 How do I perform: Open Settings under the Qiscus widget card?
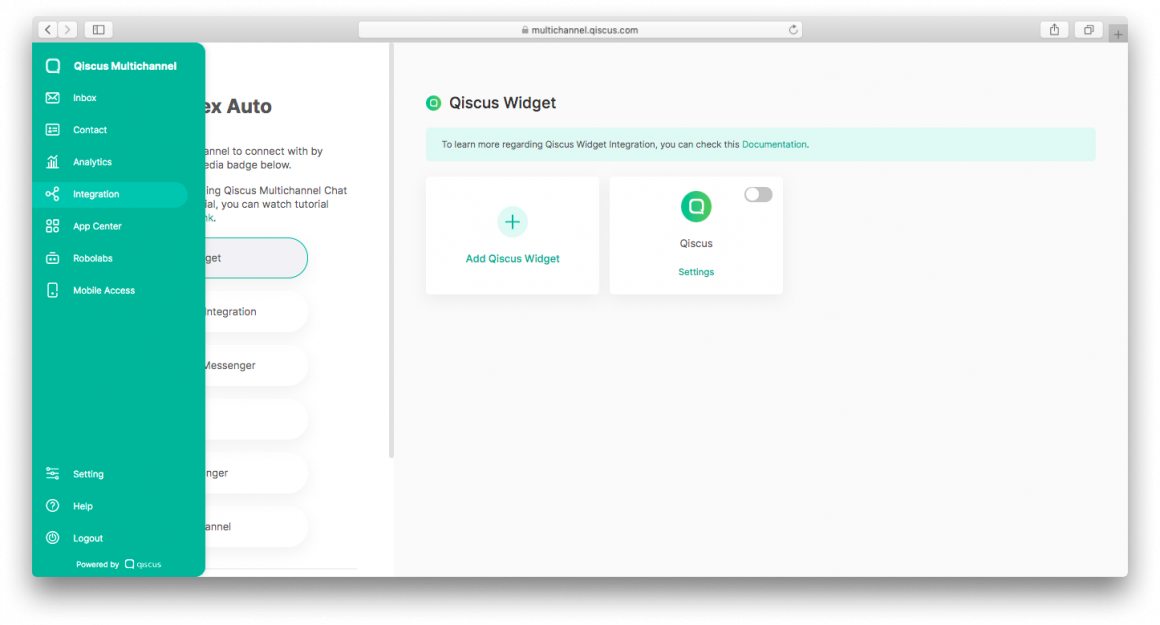point(696,271)
